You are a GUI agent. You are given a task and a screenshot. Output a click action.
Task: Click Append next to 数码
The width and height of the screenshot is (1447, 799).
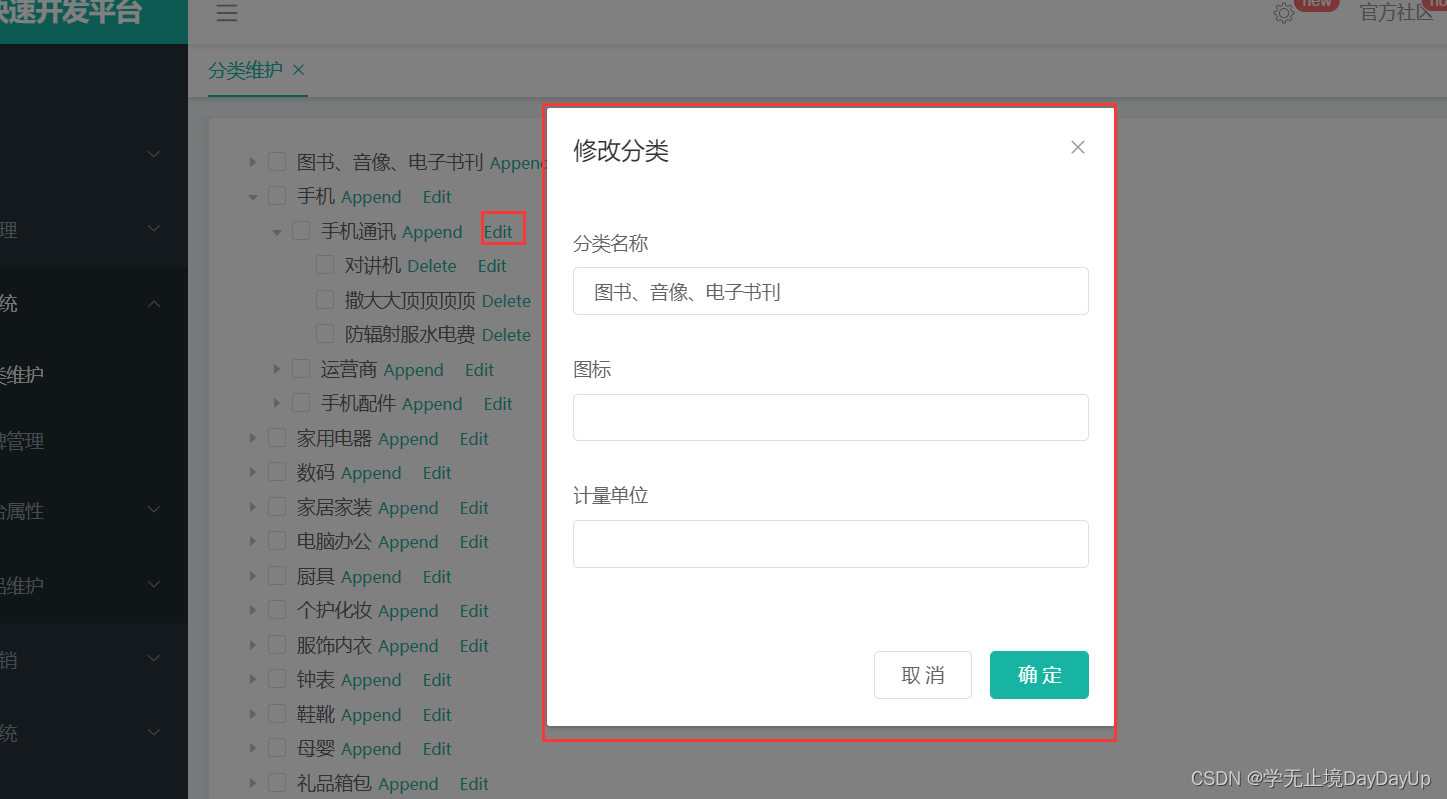point(371,473)
